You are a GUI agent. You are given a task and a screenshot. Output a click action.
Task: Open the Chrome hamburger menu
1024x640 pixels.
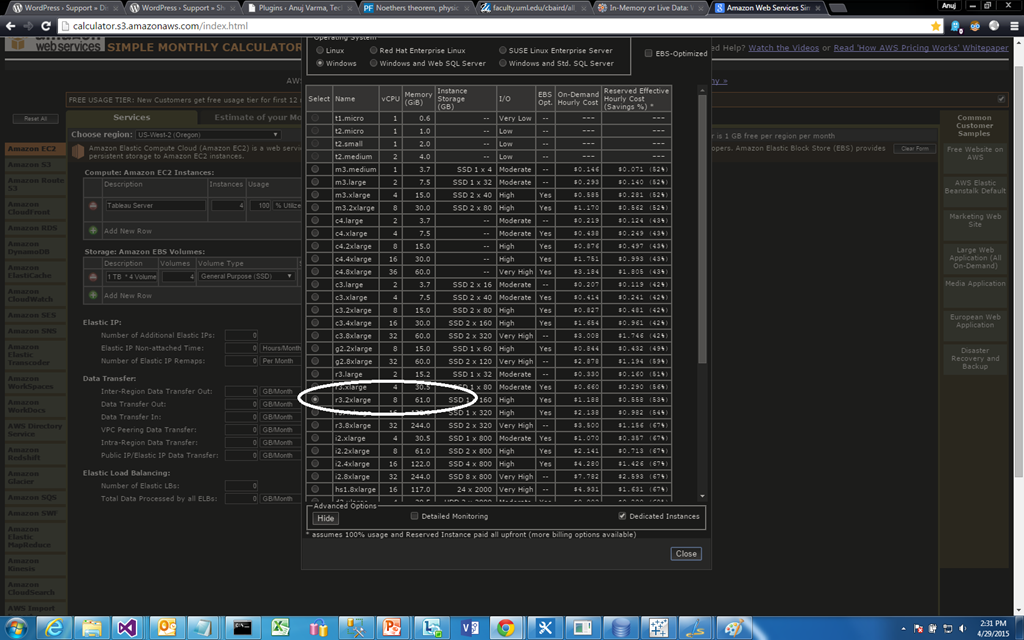pyautogui.click(x=1014, y=26)
